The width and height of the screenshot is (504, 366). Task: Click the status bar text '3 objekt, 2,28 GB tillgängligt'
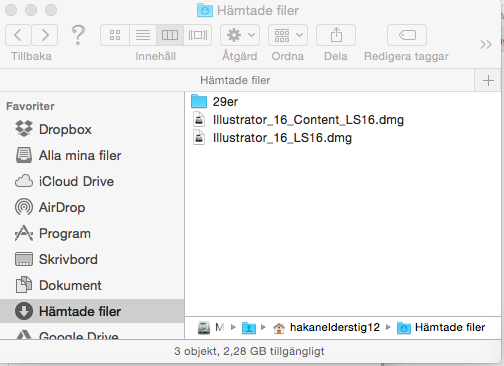point(249,351)
